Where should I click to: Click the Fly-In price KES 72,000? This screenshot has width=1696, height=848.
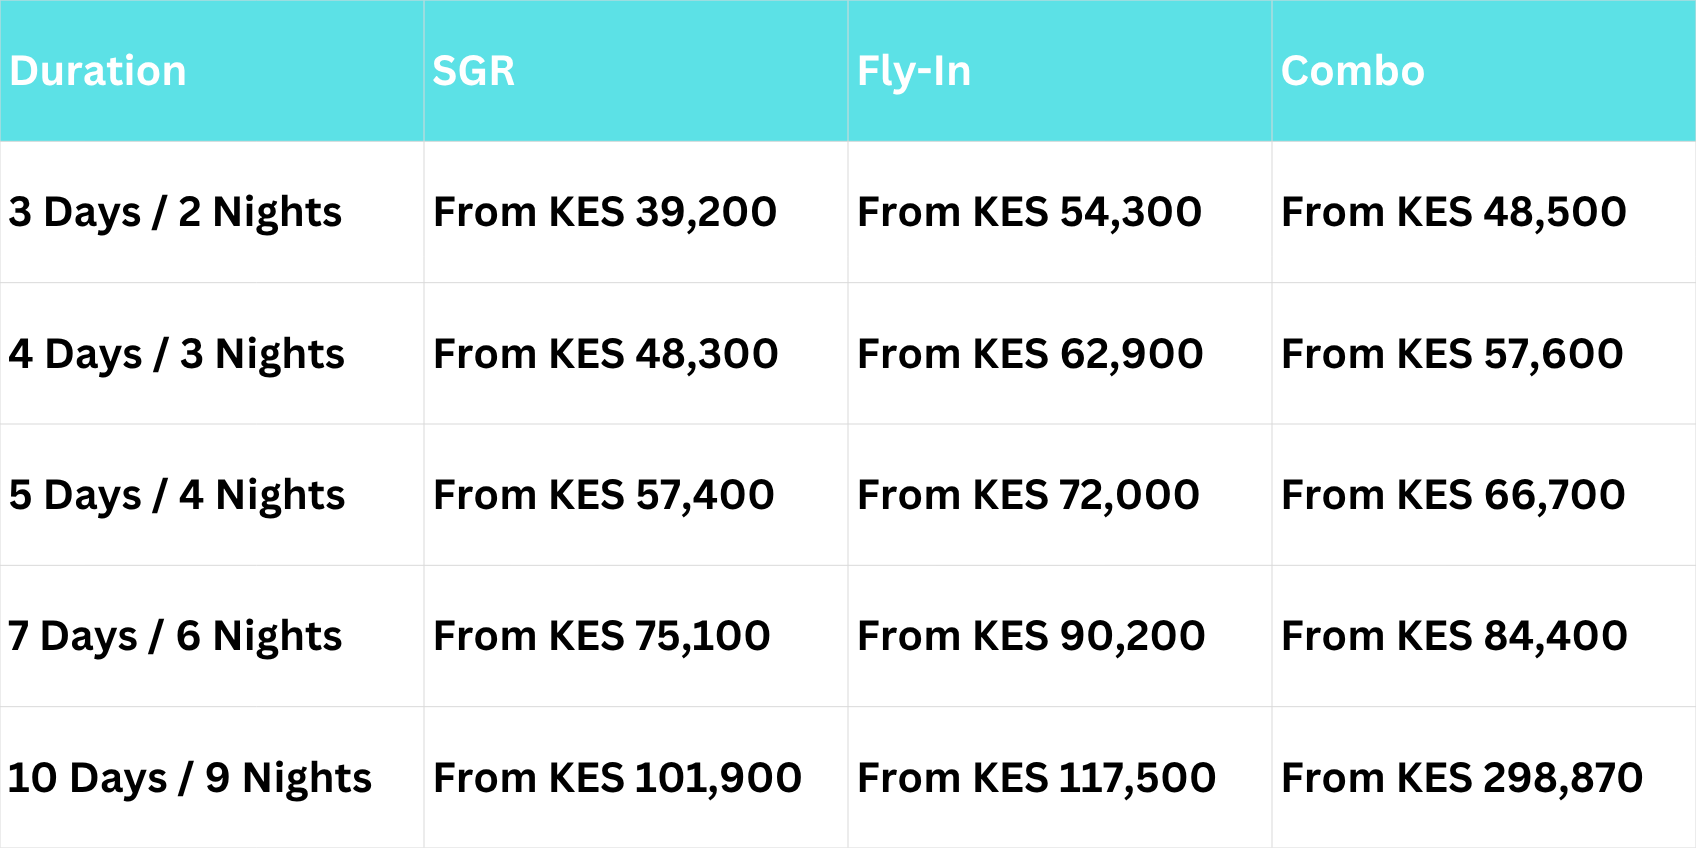coord(1028,495)
